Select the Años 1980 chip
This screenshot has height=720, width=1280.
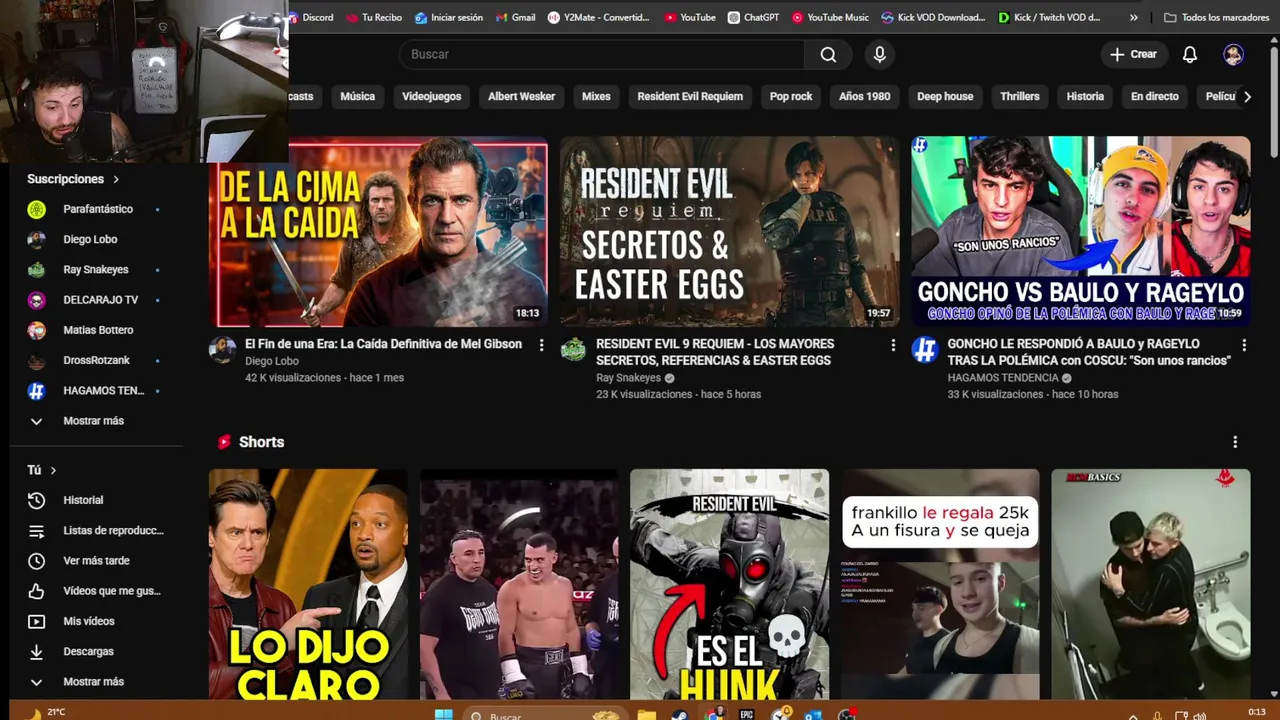click(864, 96)
